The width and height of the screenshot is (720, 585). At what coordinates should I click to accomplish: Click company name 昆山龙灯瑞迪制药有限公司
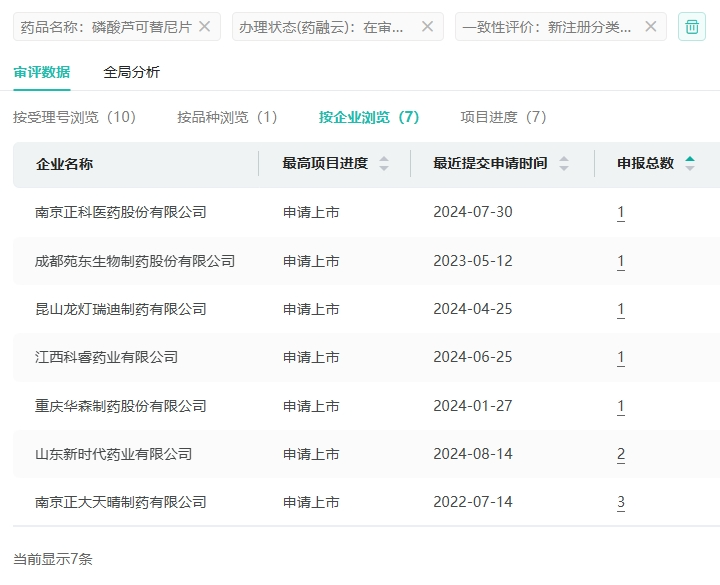pyautogui.click(x=121, y=309)
